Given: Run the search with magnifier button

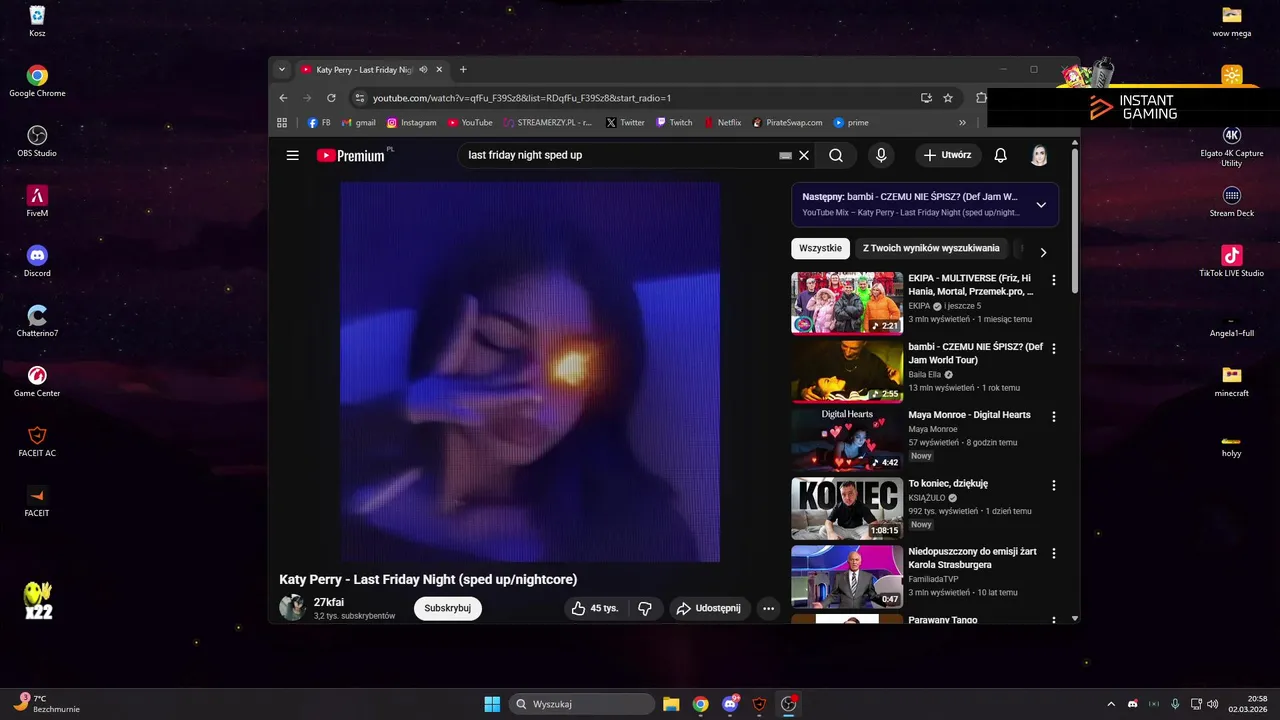Looking at the screenshot, I should [x=836, y=155].
